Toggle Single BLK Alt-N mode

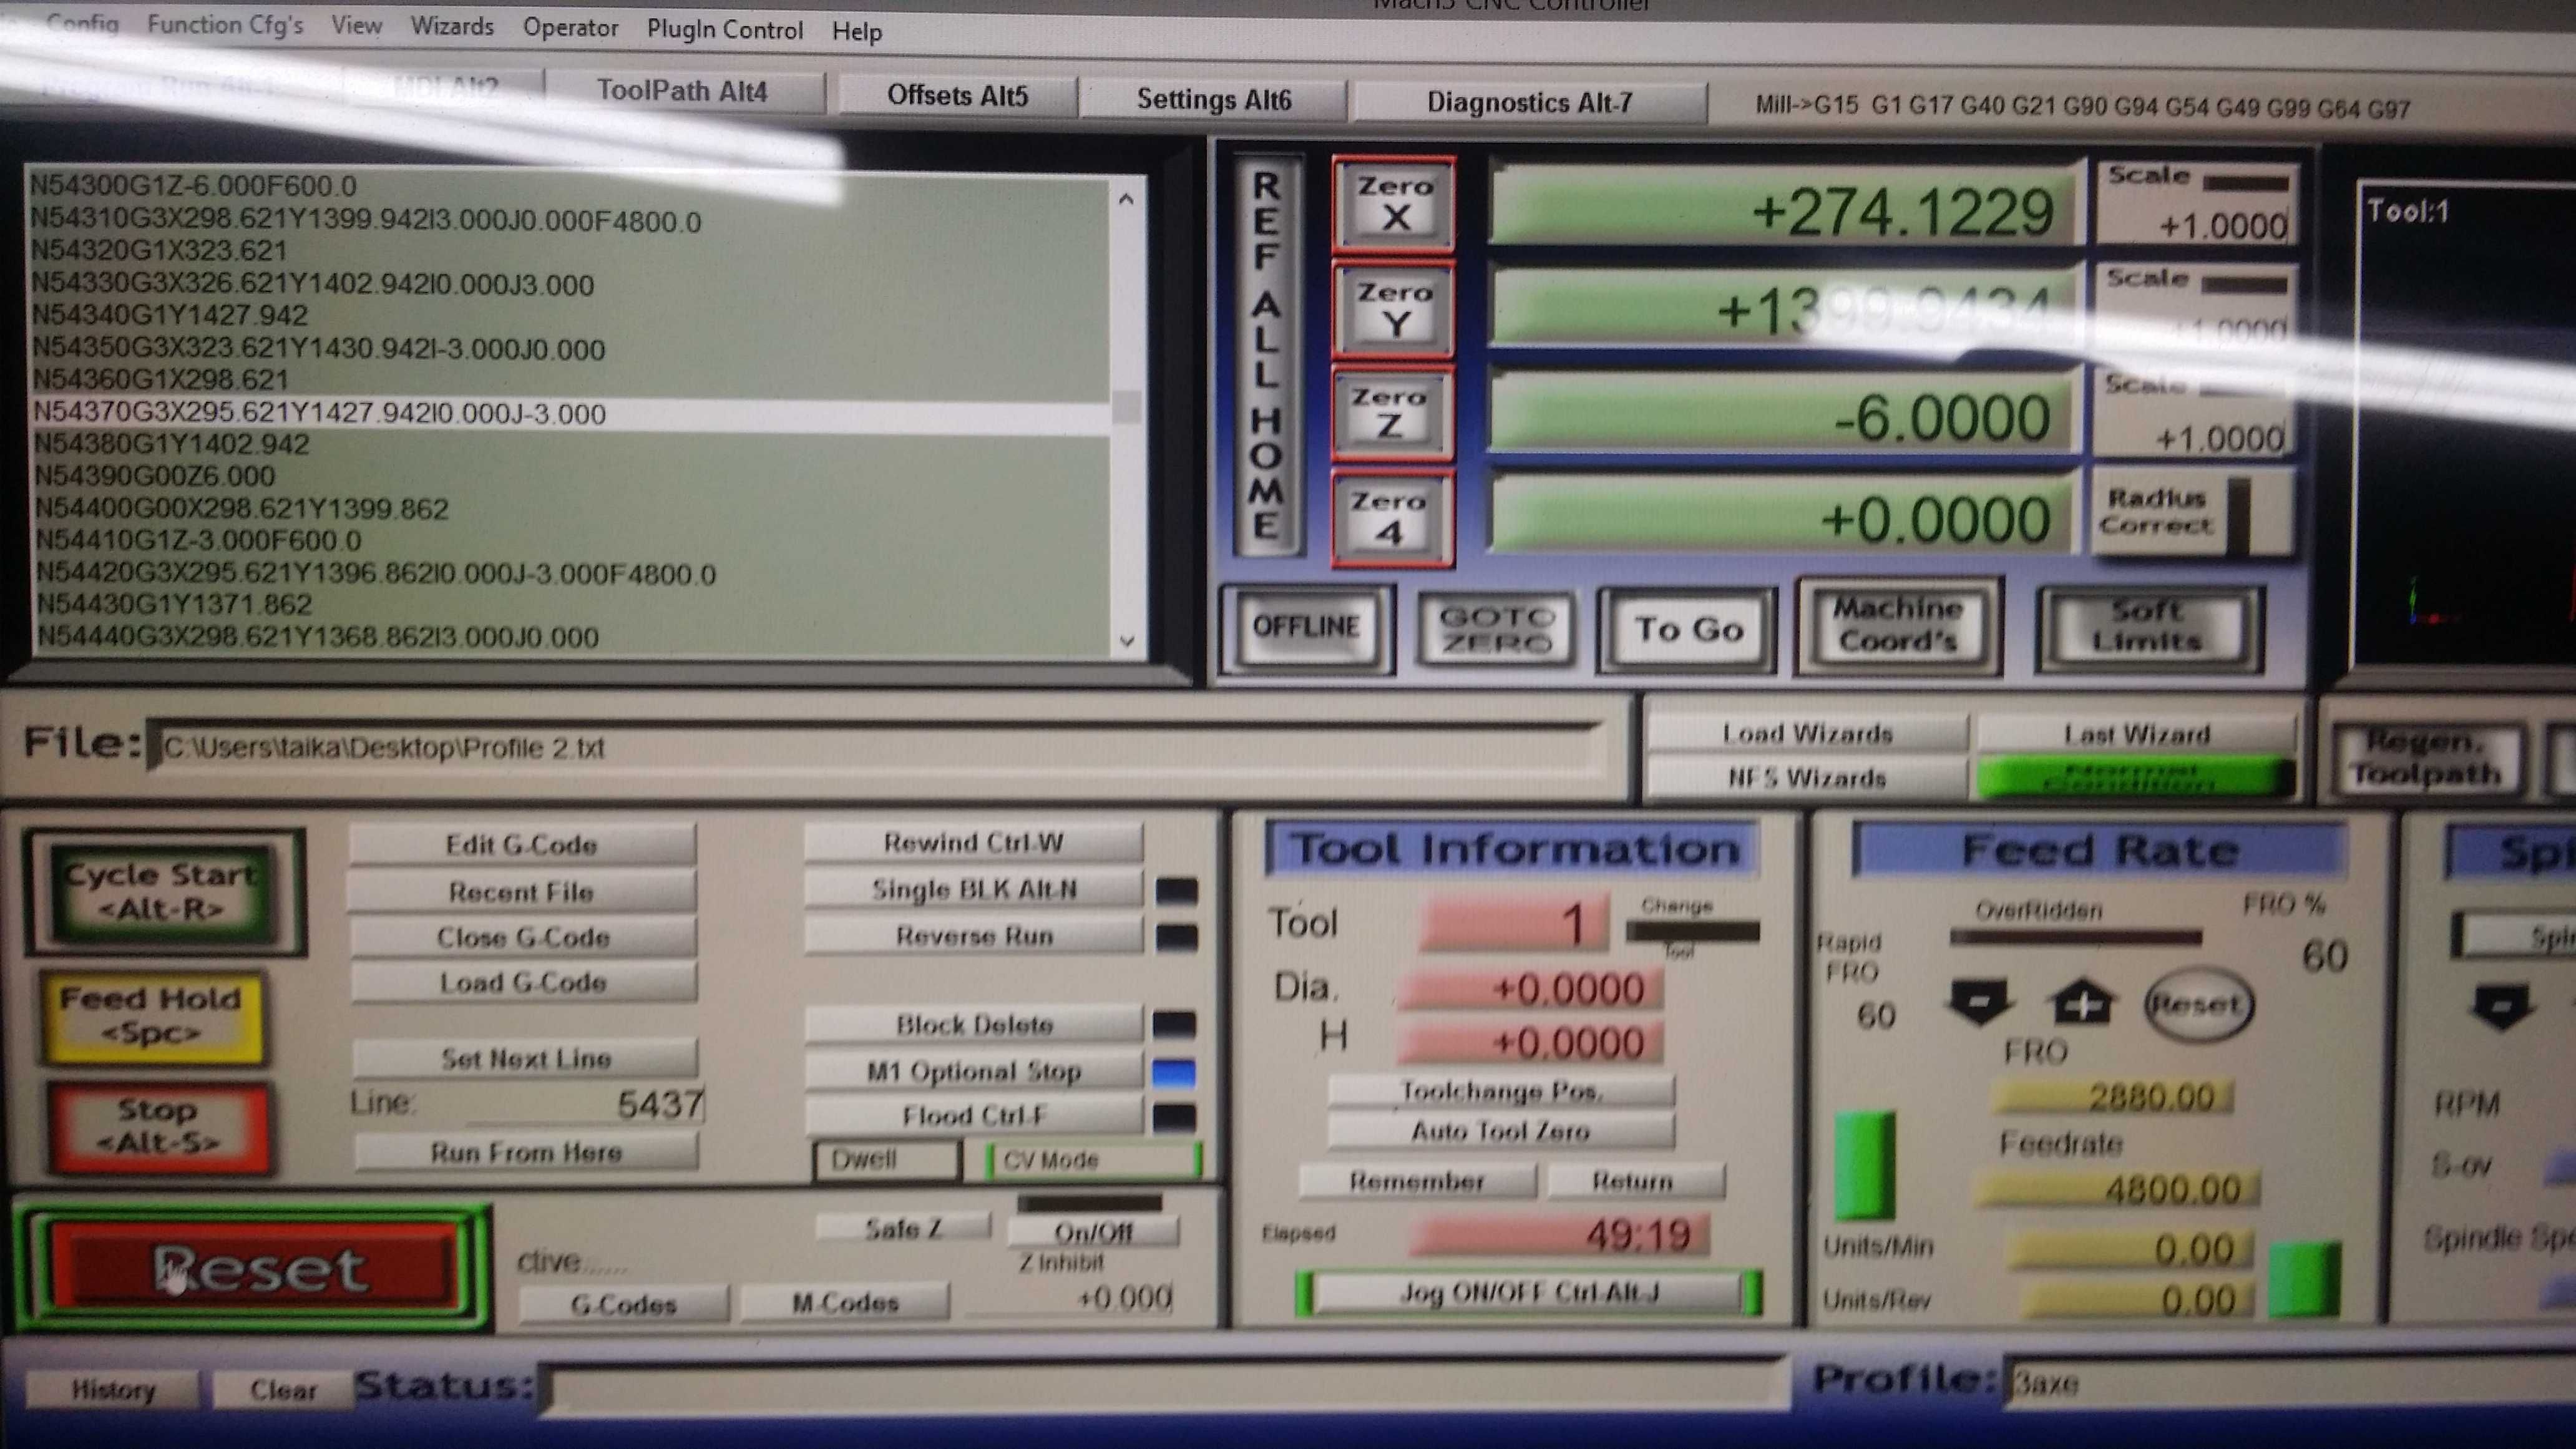coord(973,889)
